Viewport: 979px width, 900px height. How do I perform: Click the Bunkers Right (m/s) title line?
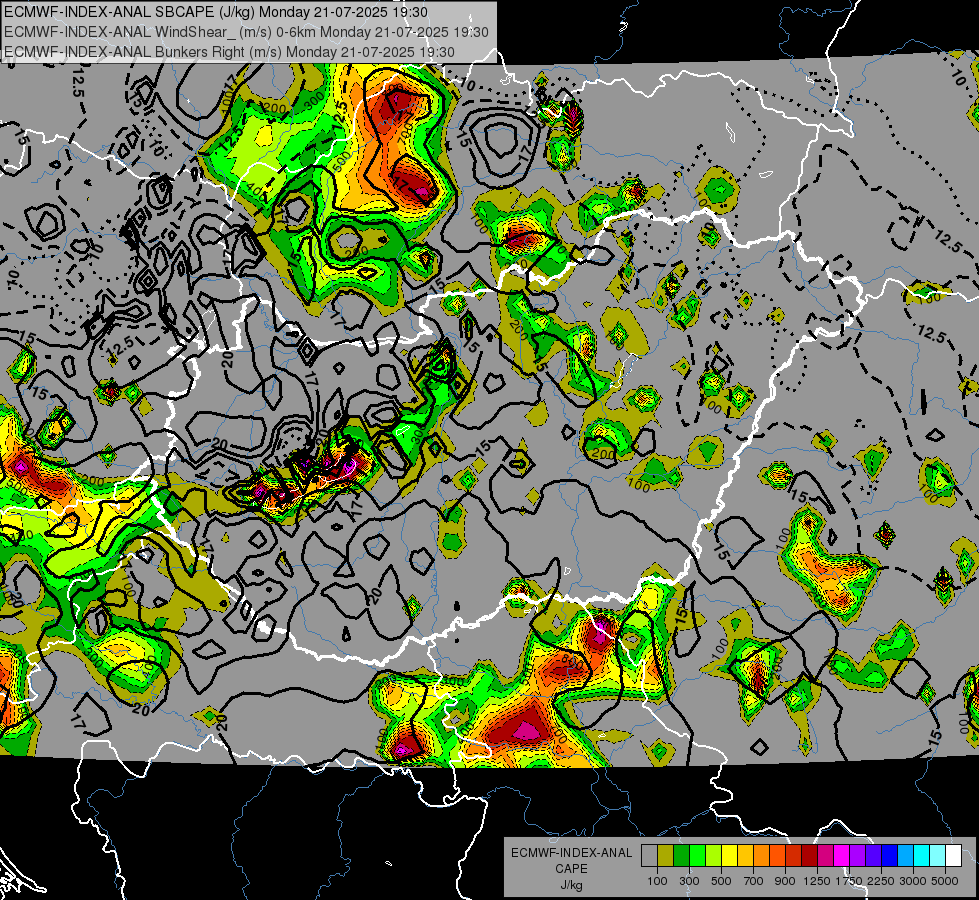pyautogui.click(x=229, y=52)
